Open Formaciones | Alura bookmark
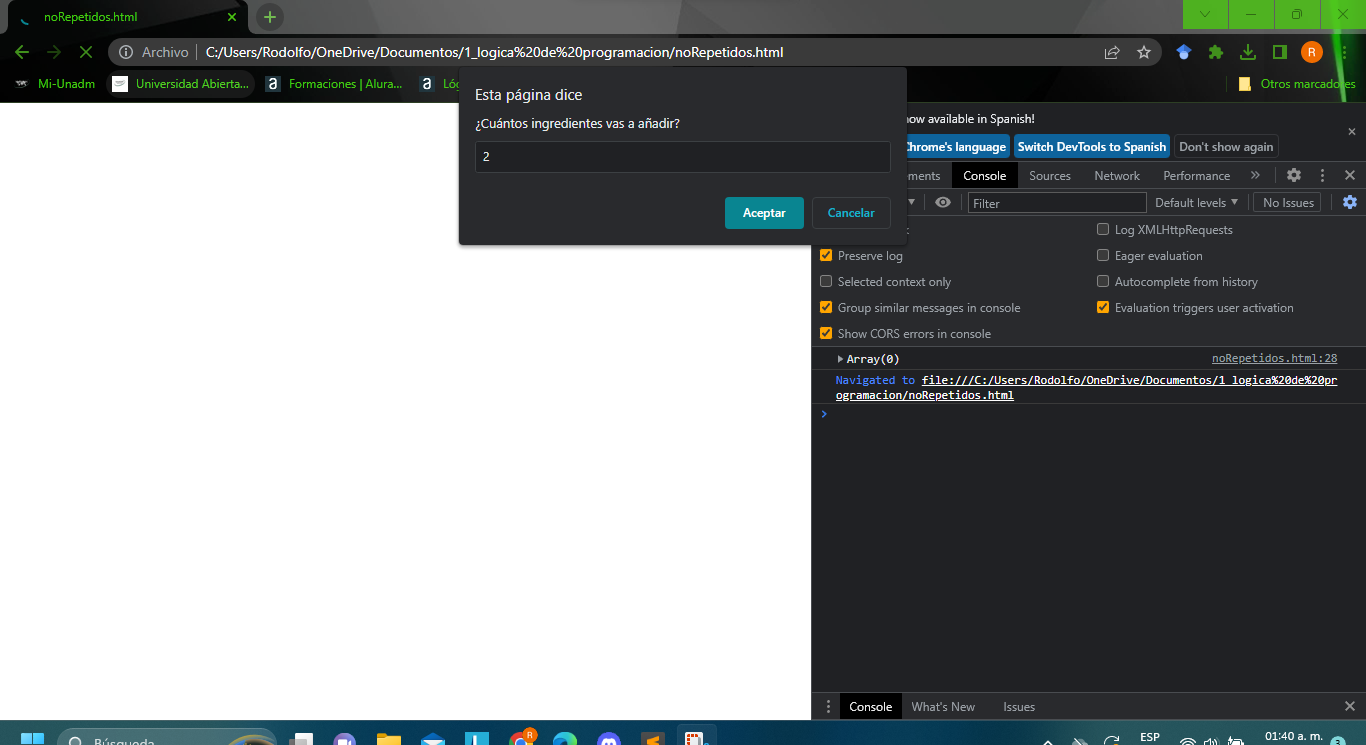The image size is (1366, 745). point(335,84)
